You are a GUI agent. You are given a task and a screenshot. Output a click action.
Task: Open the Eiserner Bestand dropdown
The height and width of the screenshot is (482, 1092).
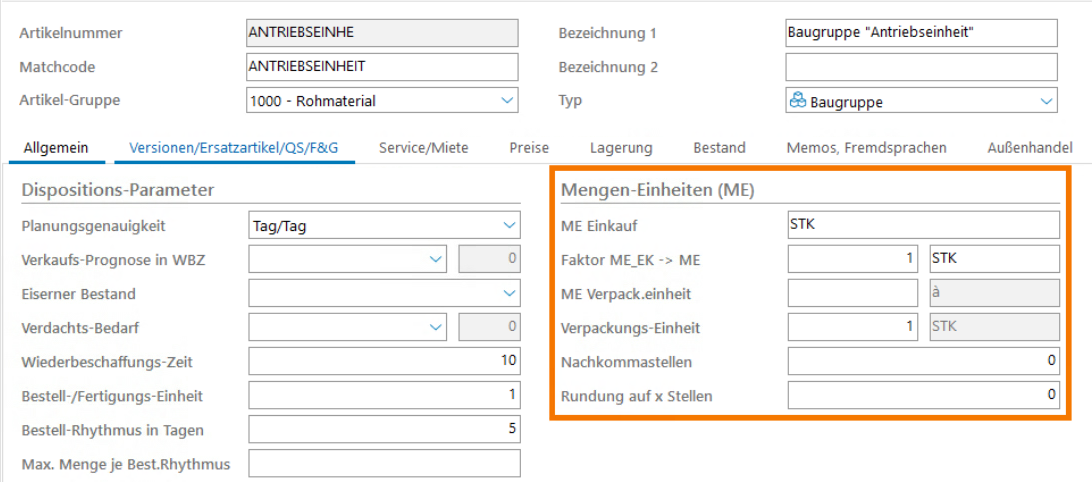pyautogui.click(x=508, y=294)
